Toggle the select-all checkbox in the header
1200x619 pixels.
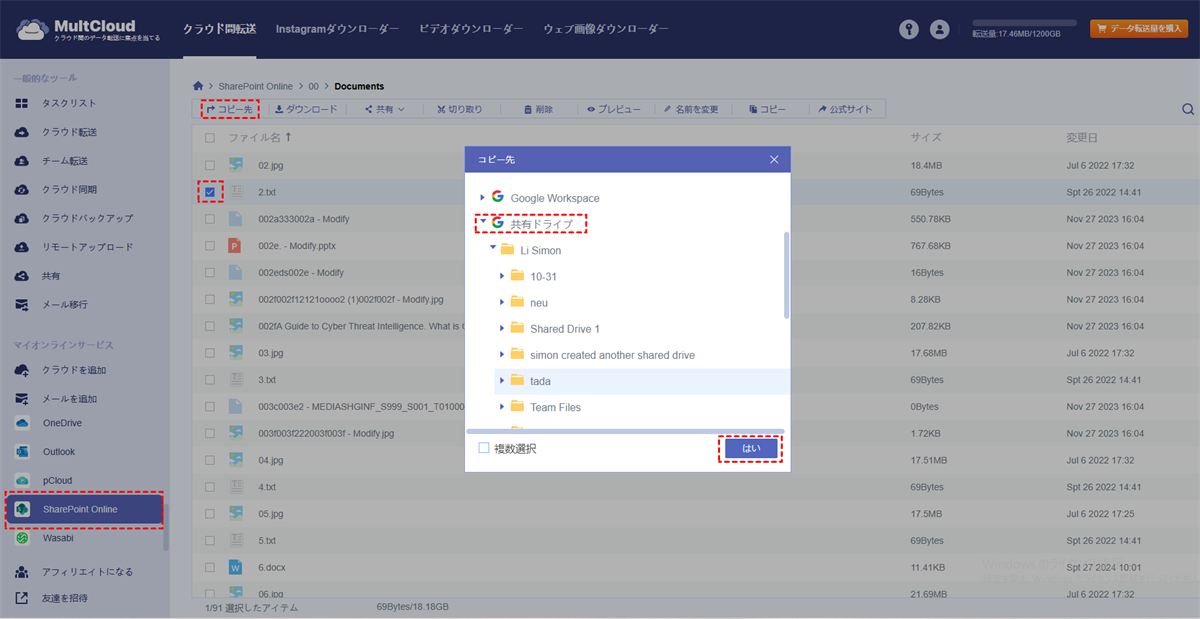210,138
